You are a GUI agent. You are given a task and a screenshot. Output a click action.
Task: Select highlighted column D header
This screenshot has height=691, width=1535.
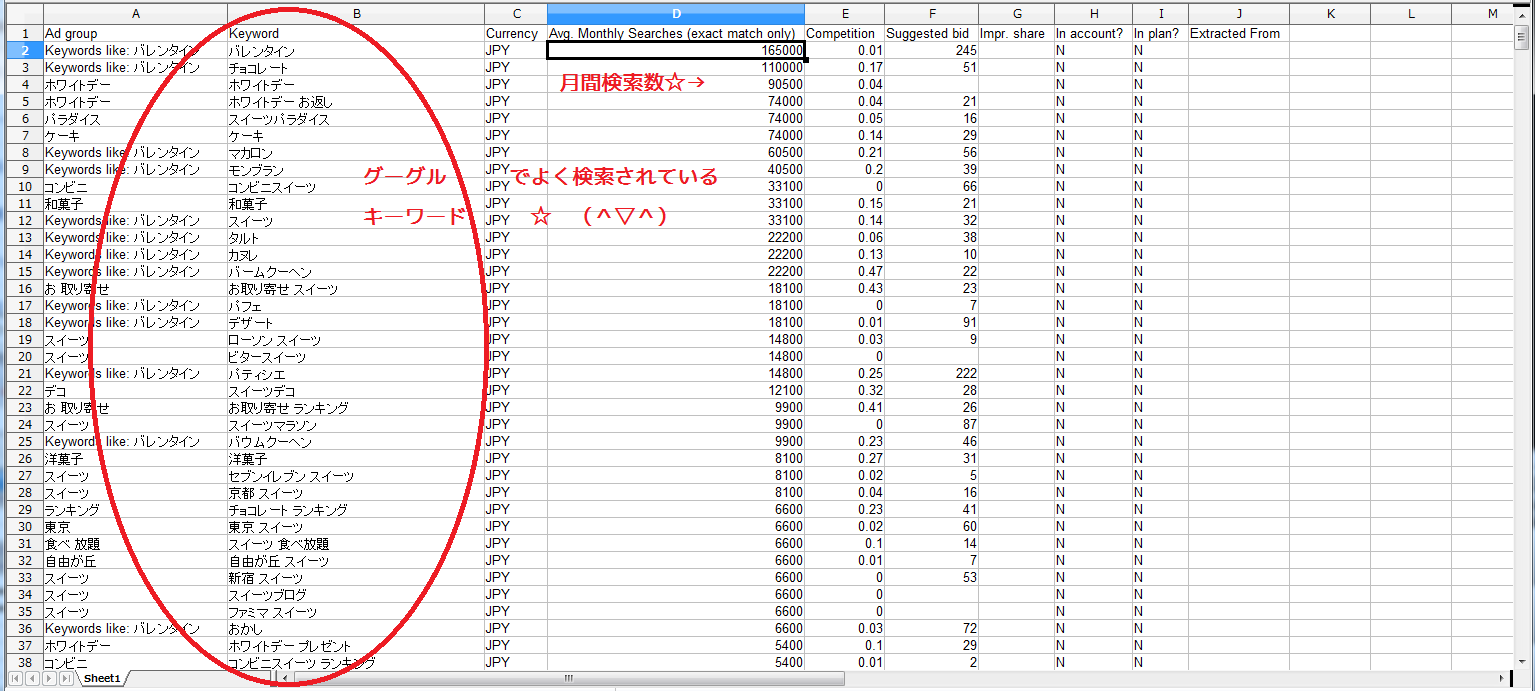pos(676,13)
